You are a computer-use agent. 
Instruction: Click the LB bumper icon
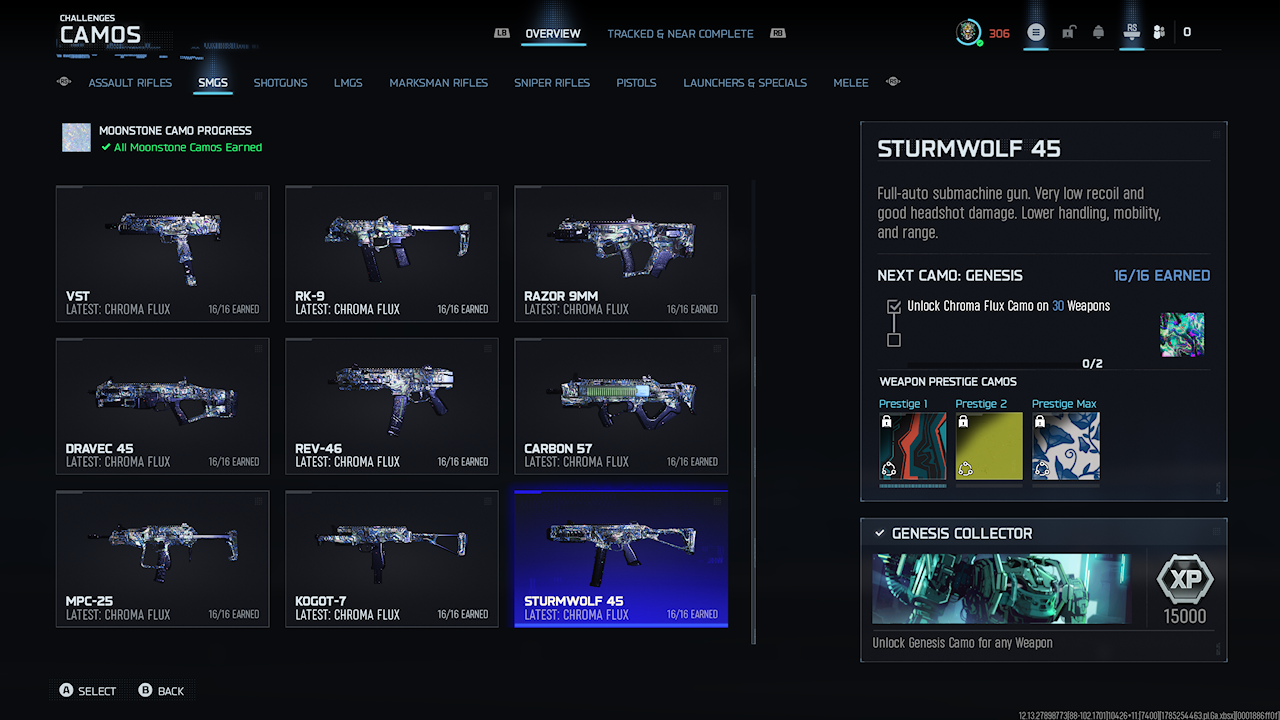[502, 33]
